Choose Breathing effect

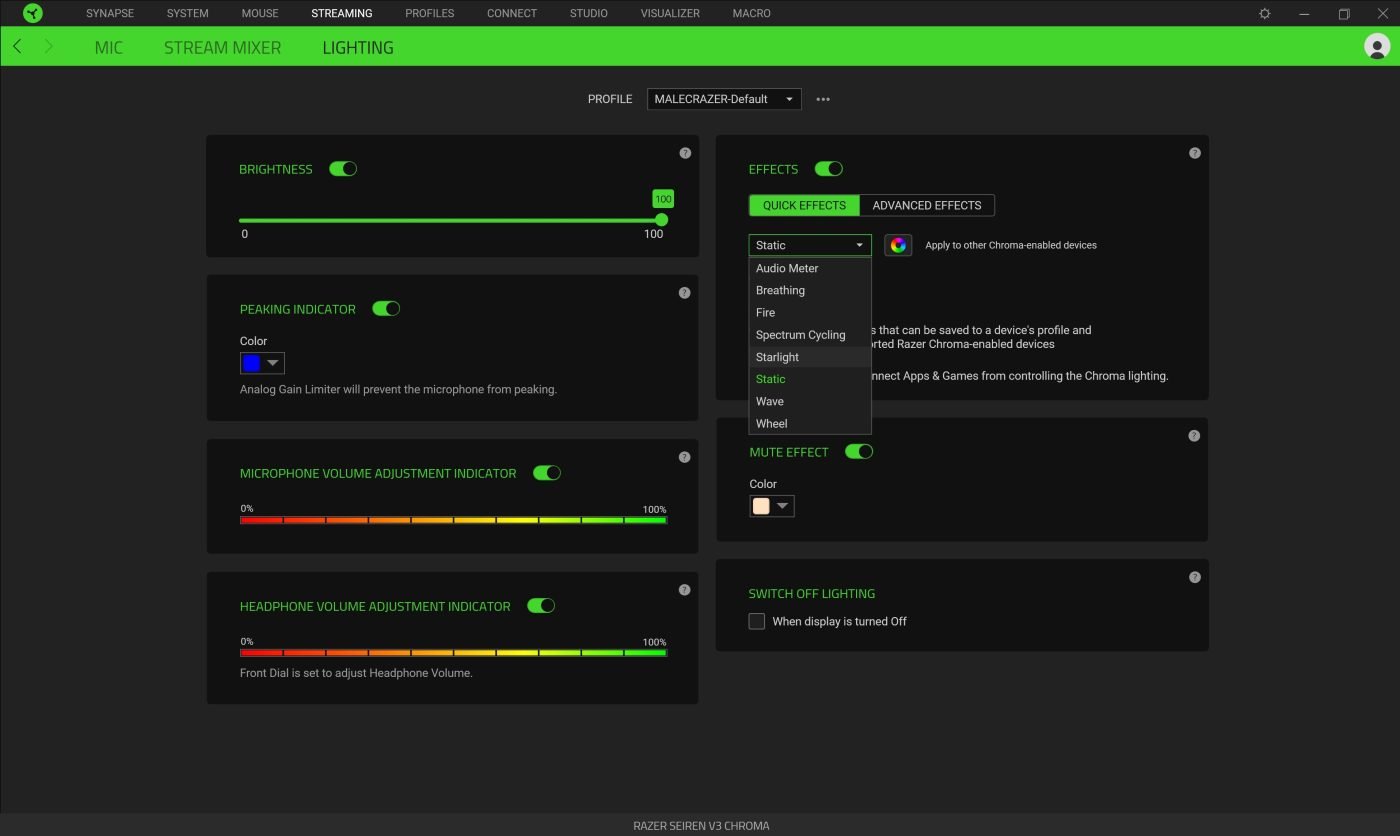(810, 290)
